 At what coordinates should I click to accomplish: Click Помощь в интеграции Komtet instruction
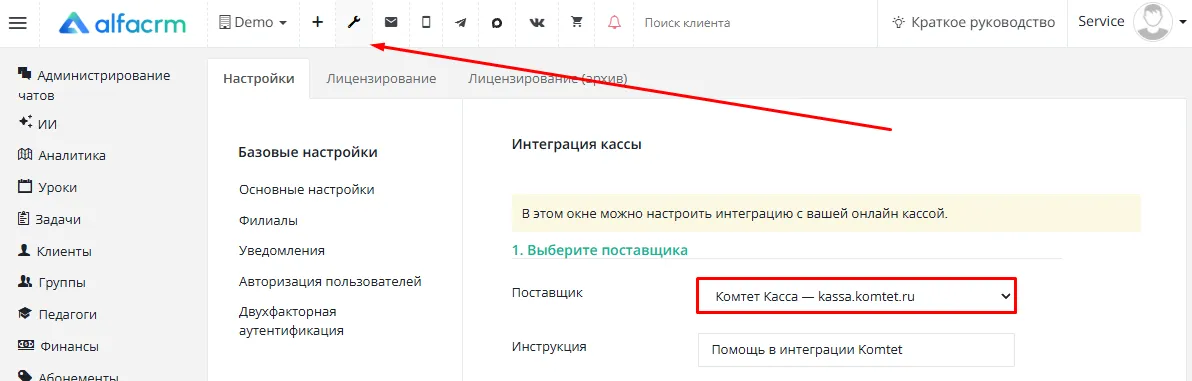tap(857, 350)
